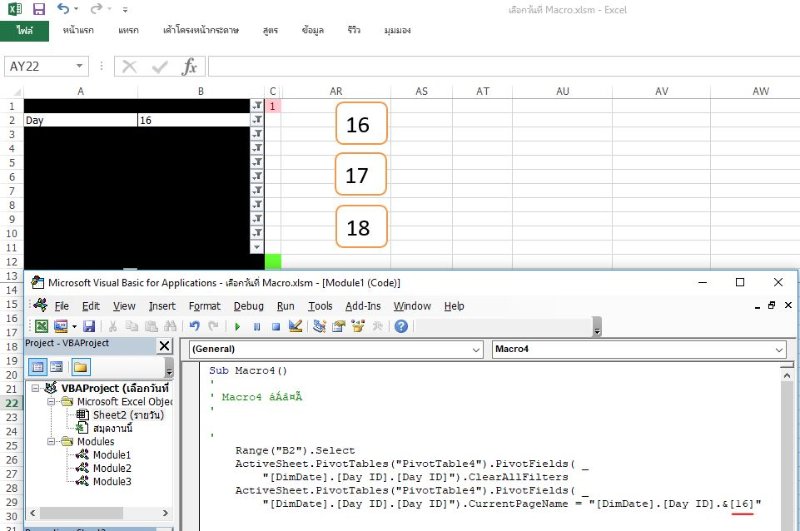Open the Debug menu in VBA editor
Screen dimensions: 800x531
tap(248, 306)
